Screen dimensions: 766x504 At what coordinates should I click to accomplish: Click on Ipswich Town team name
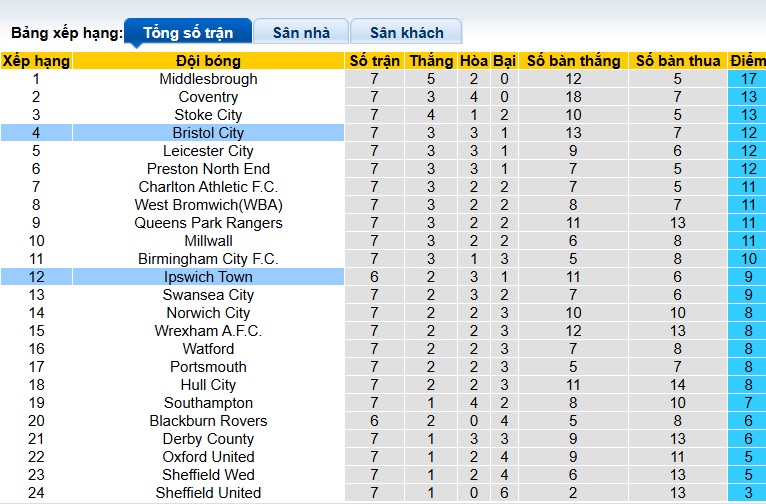click(208, 277)
